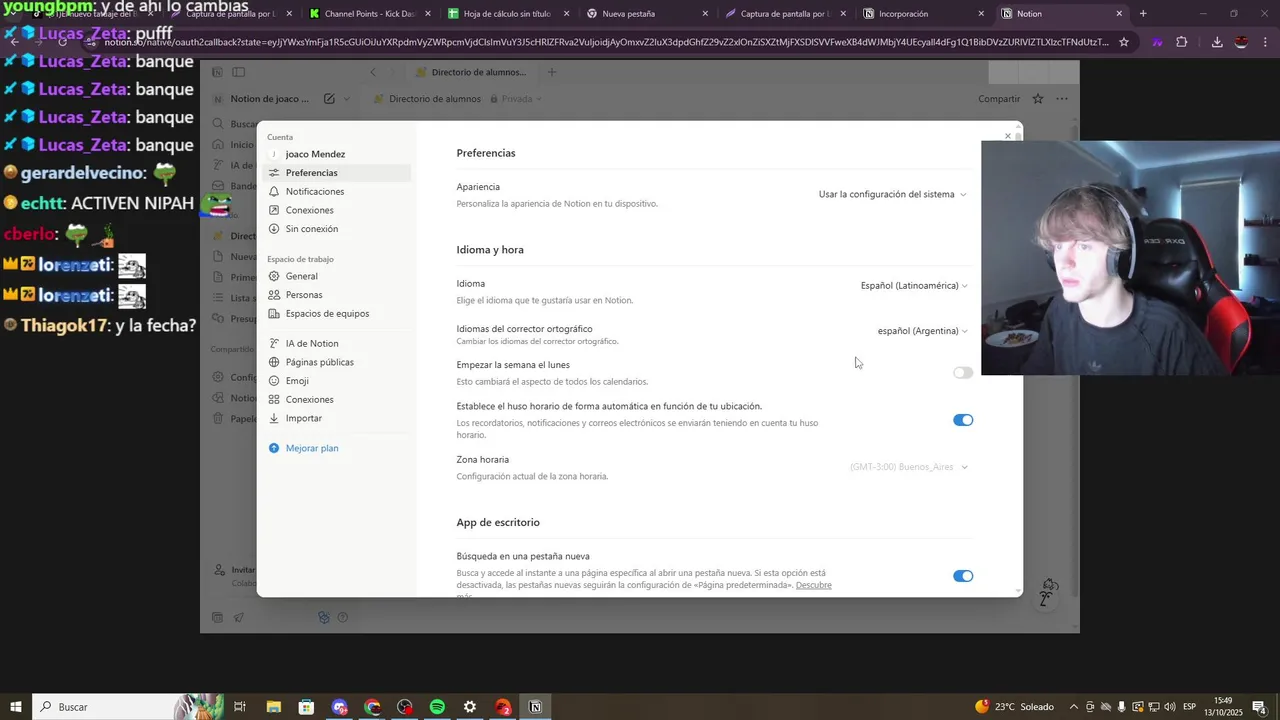The width and height of the screenshot is (1280, 720).
Task: Open Chrome from taskbar
Action: 372,707
